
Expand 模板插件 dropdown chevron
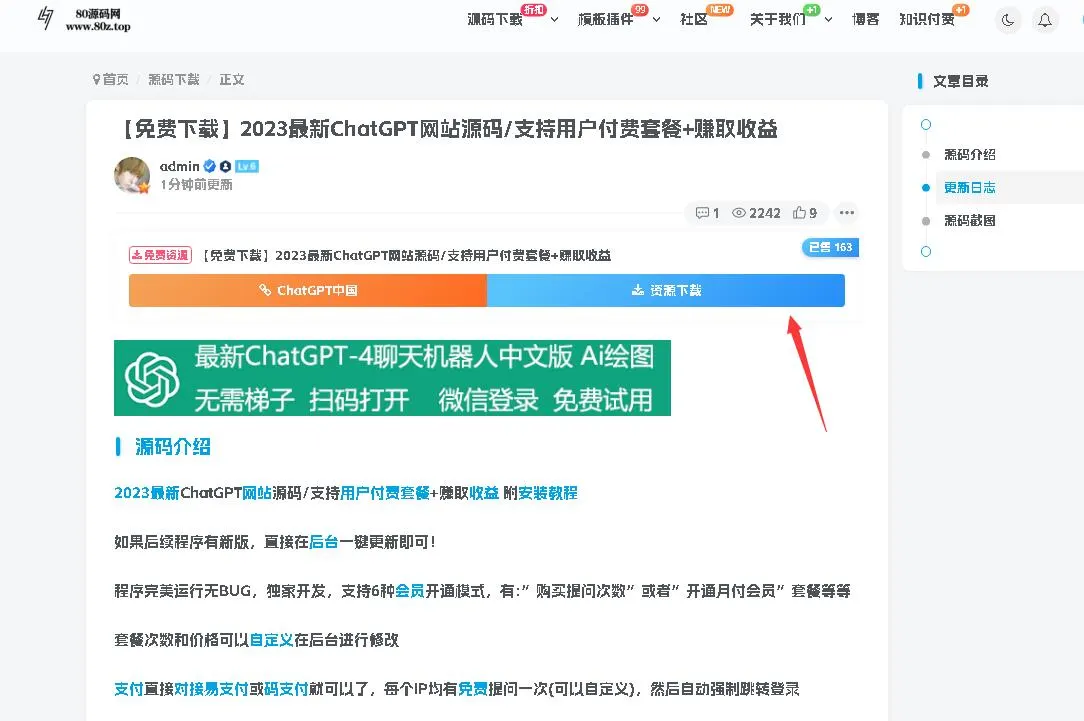(656, 19)
